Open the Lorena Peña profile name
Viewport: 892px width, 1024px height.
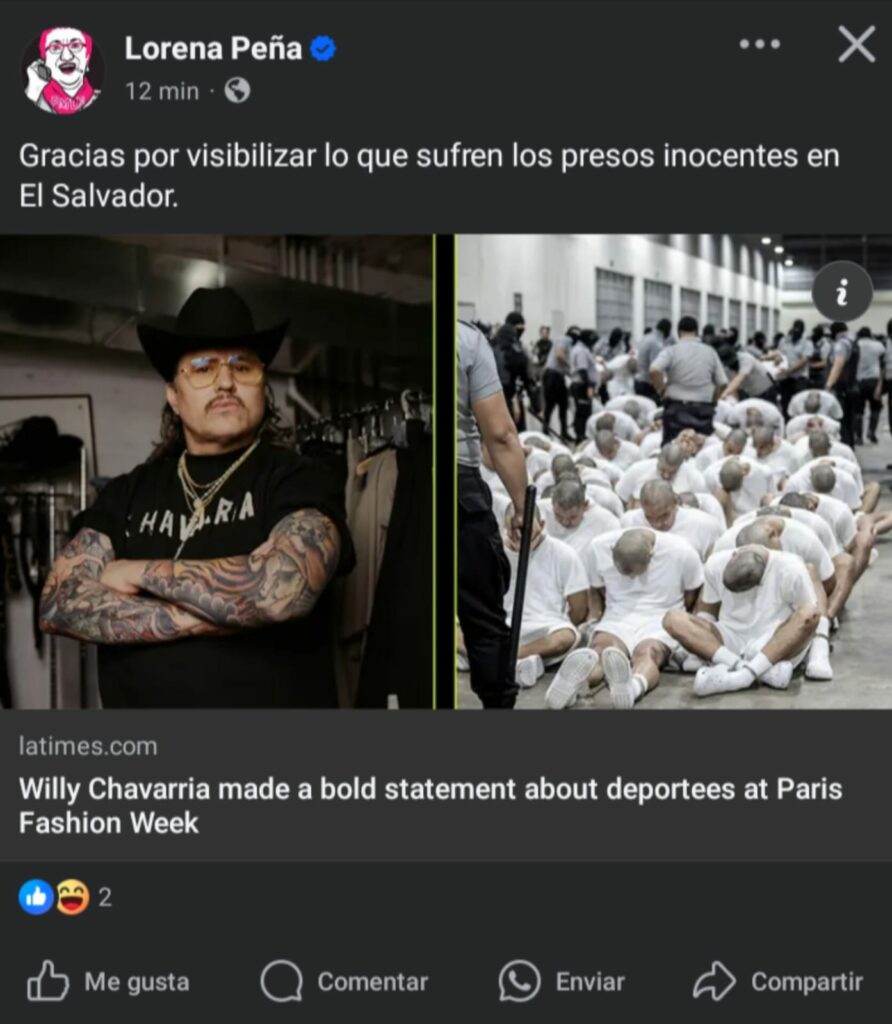tap(213, 48)
